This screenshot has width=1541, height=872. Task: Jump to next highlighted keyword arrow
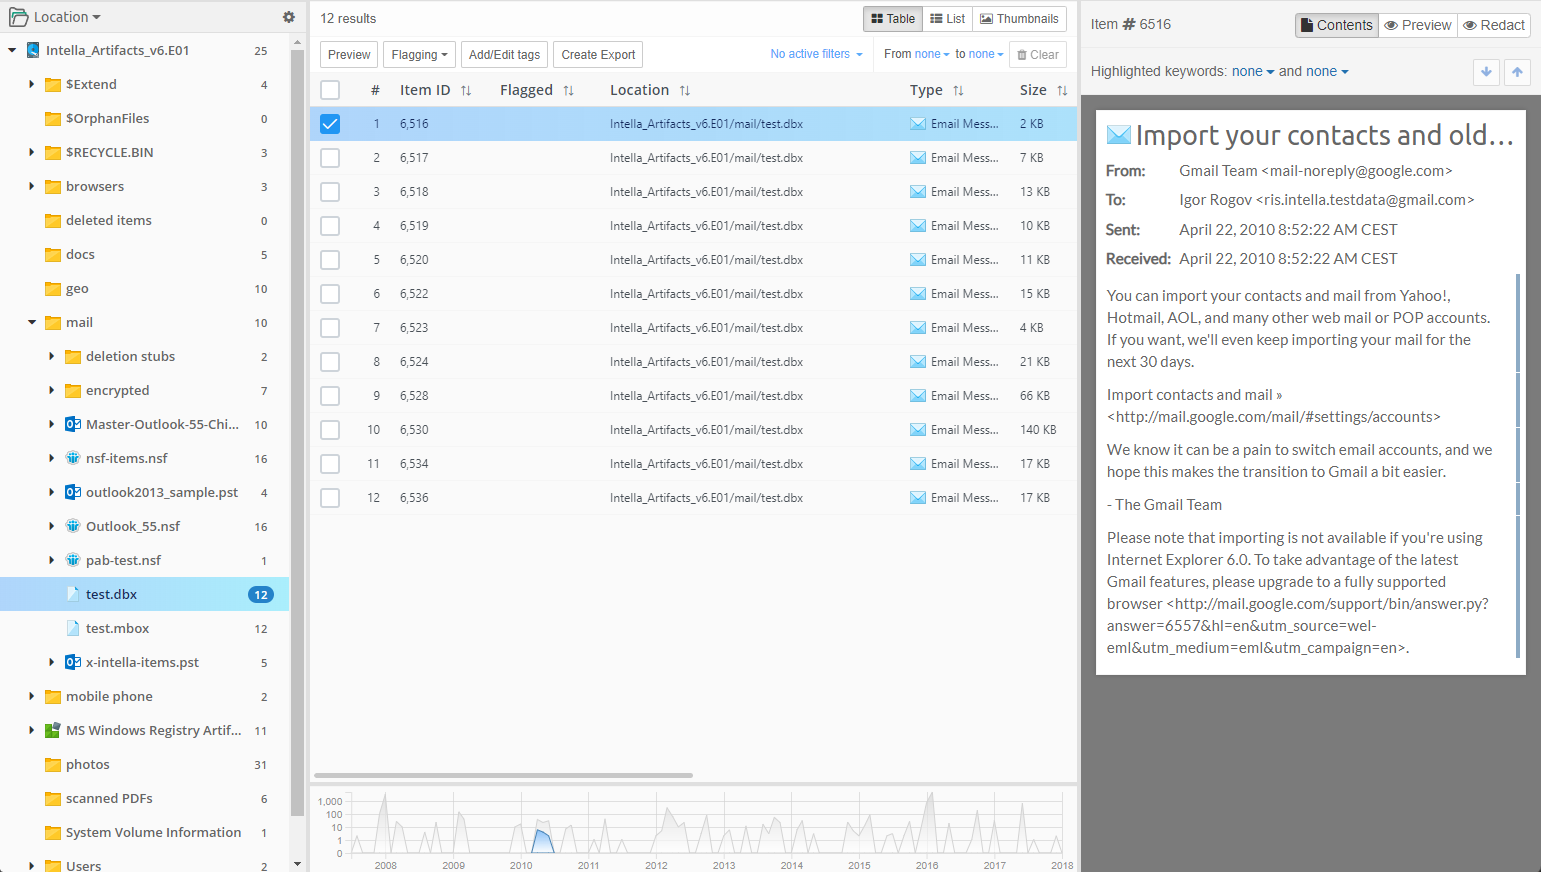[1486, 72]
